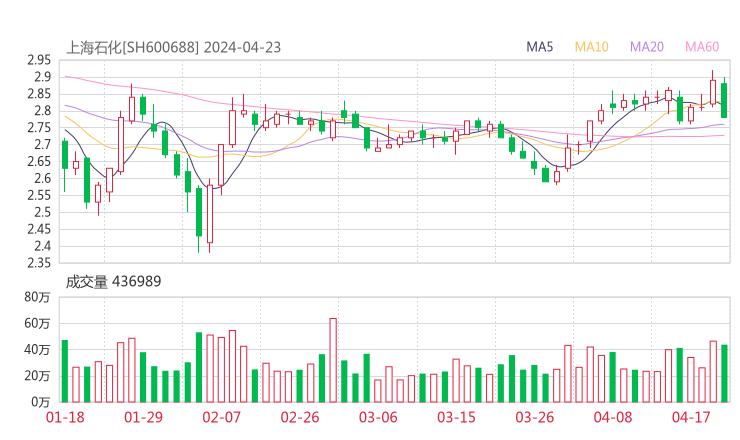Click the 03-06 date label
Viewport: 740px width, 440px height.
click(x=378, y=417)
